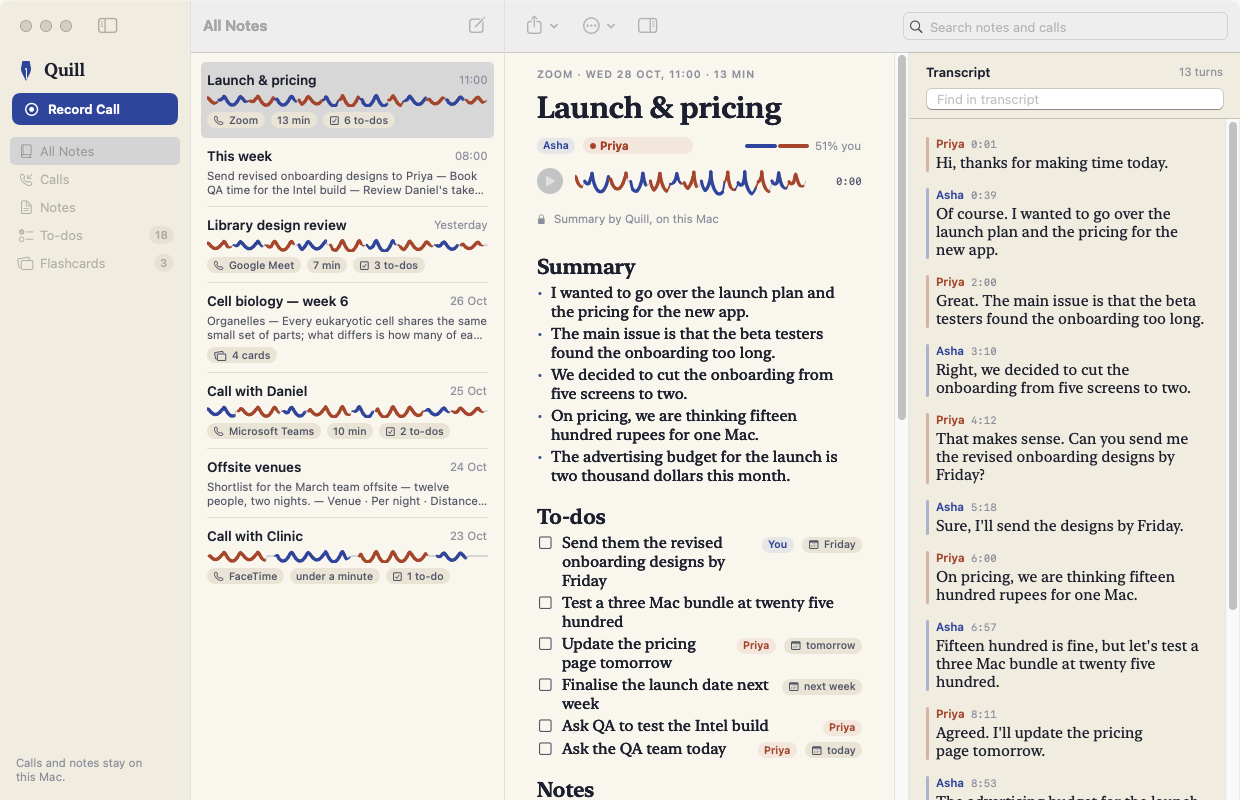This screenshot has width=1240, height=800.
Task: Open Flashcards section in sidebar
Action: coord(95,263)
